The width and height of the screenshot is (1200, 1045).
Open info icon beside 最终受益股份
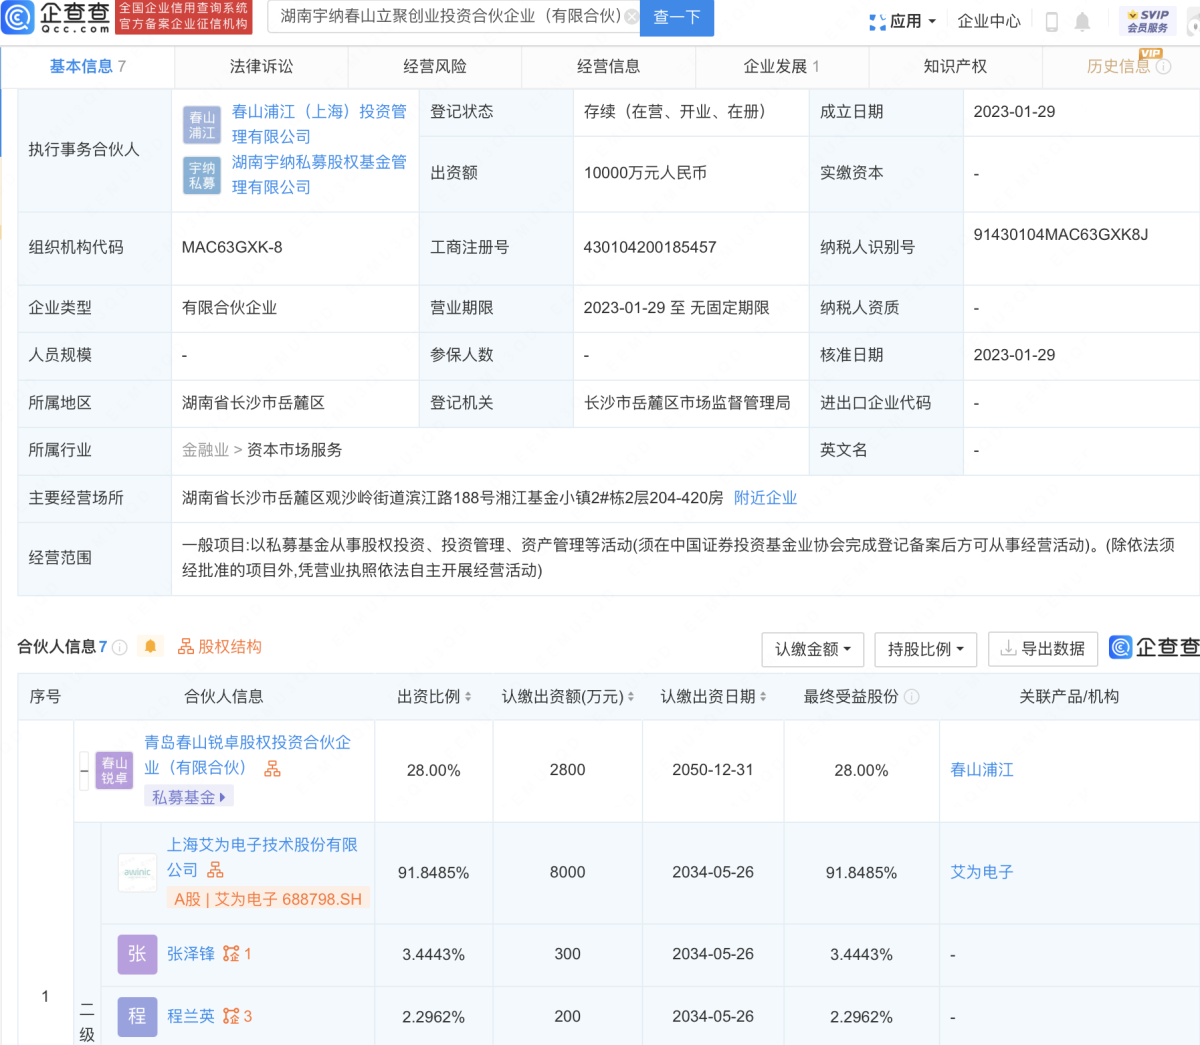click(x=911, y=697)
